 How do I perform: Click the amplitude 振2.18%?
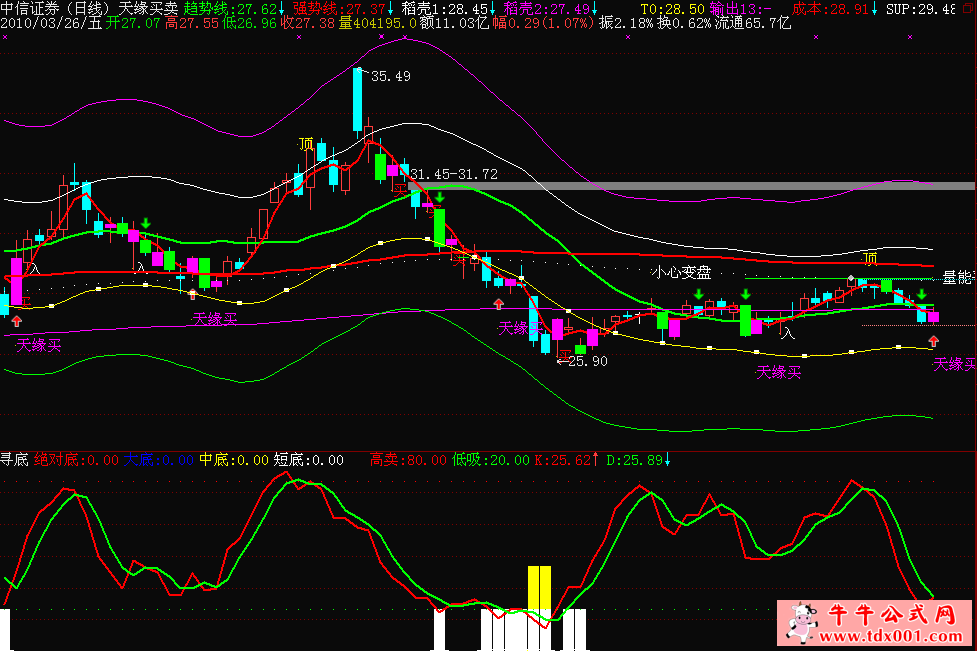[x=626, y=24]
